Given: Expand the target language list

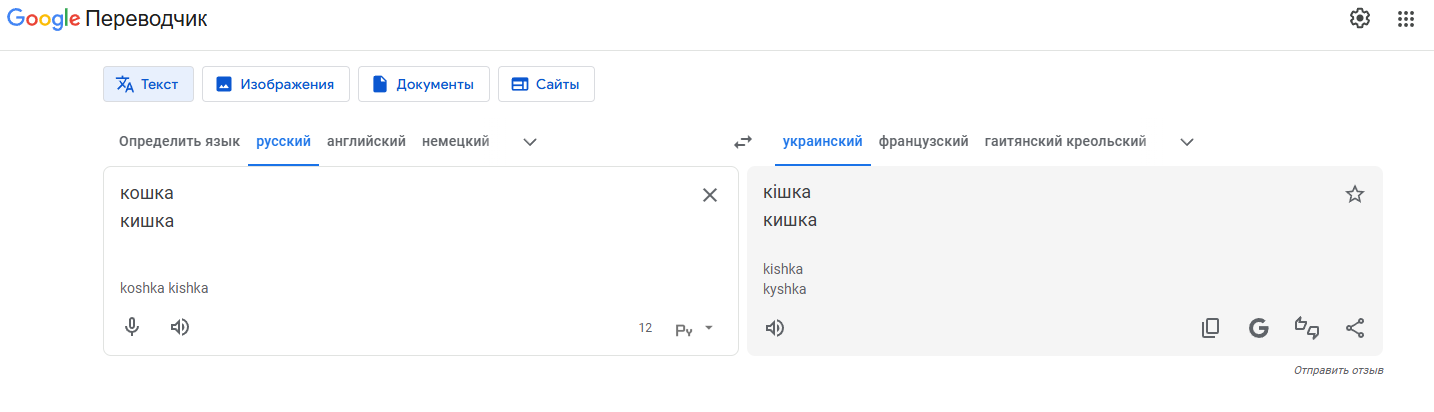Looking at the screenshot, I should (x=1187, y=142).
